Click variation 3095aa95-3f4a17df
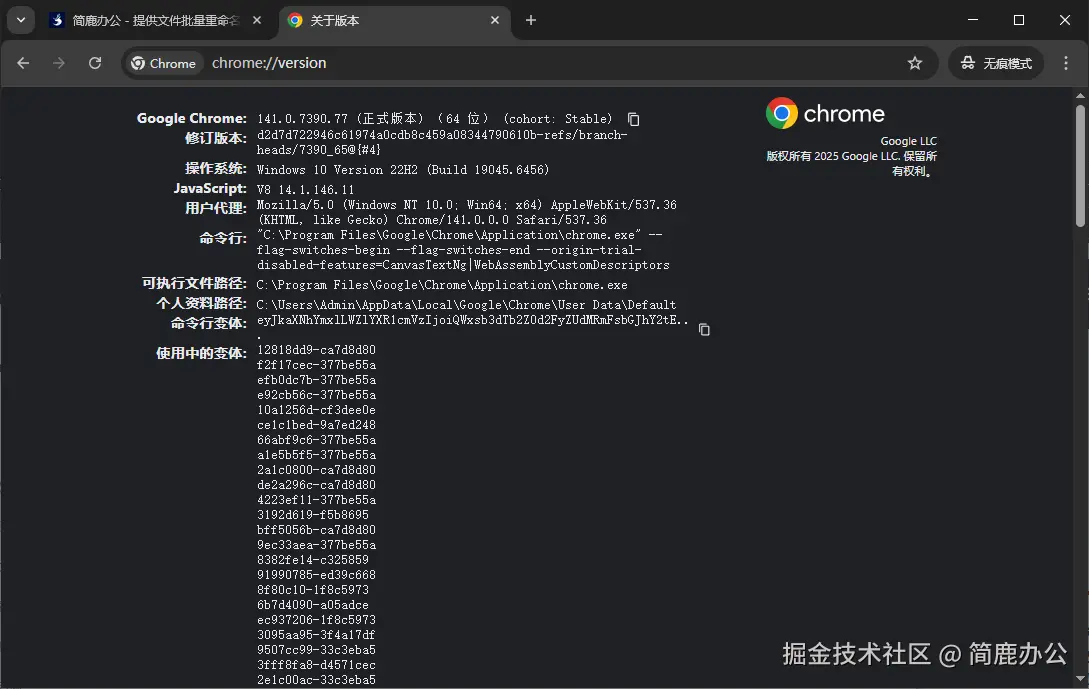Viewport: 1089px width, 689px height. click(316, 635)
